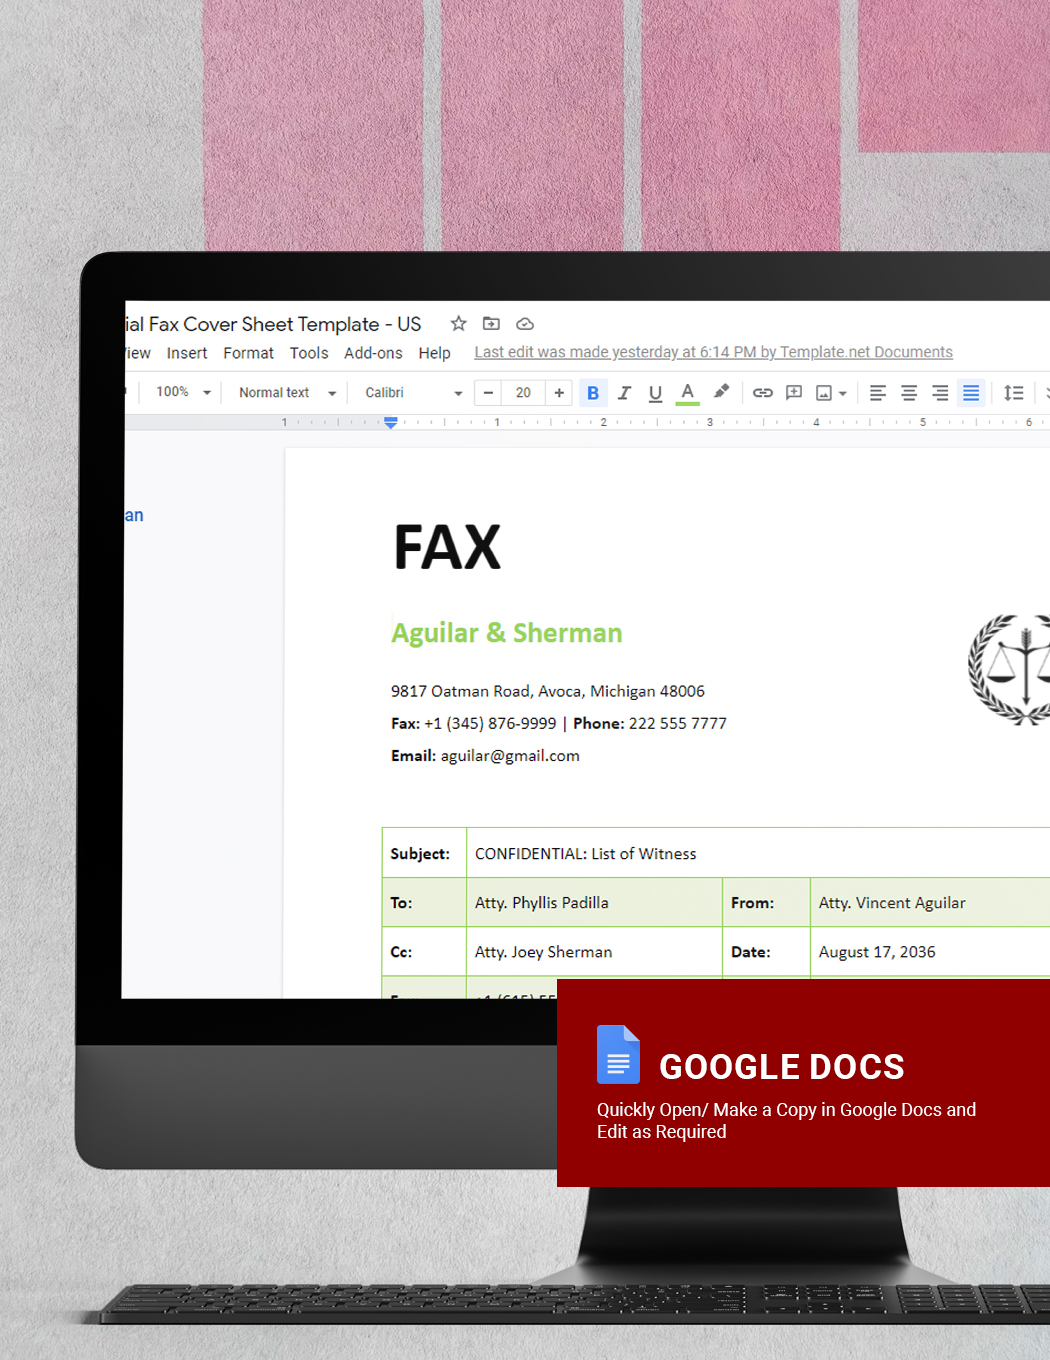
Task: Select left text alignment
Action: (x=877, y=392)
